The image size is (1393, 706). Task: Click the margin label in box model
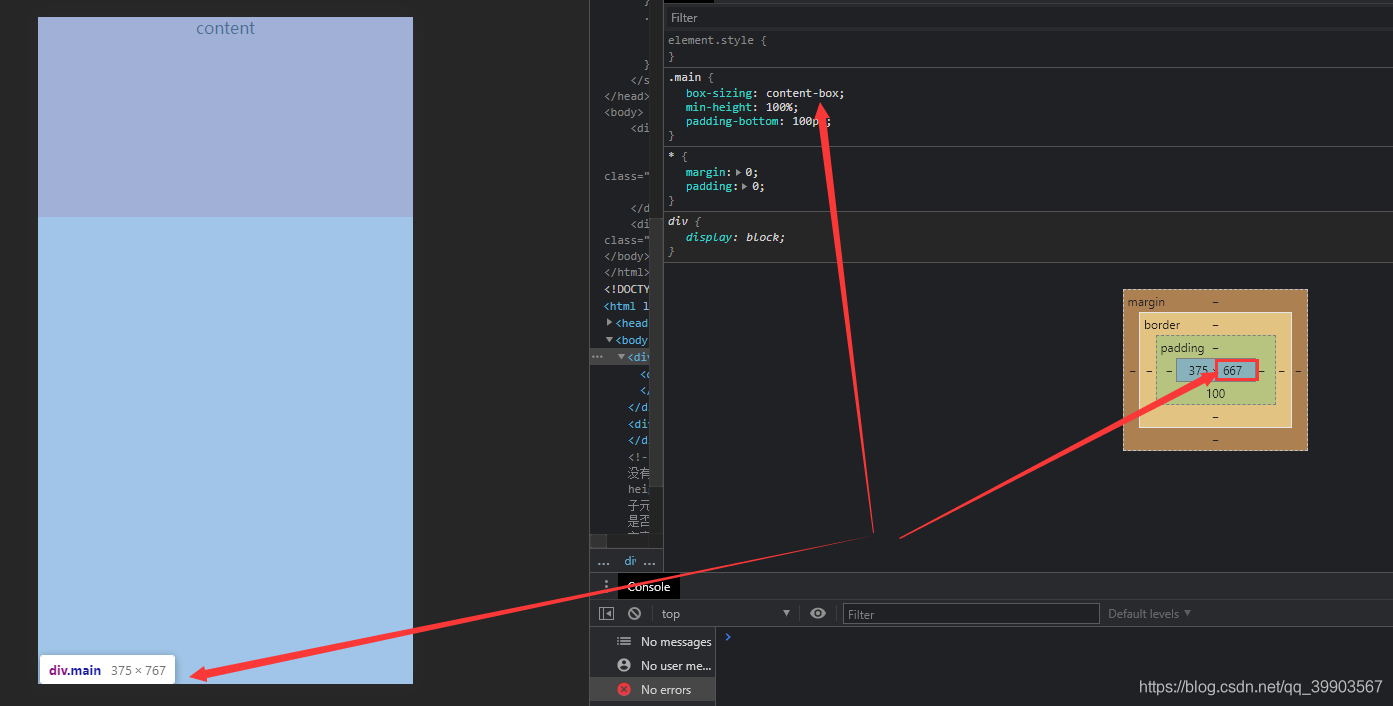click(x=1146, y=302)
